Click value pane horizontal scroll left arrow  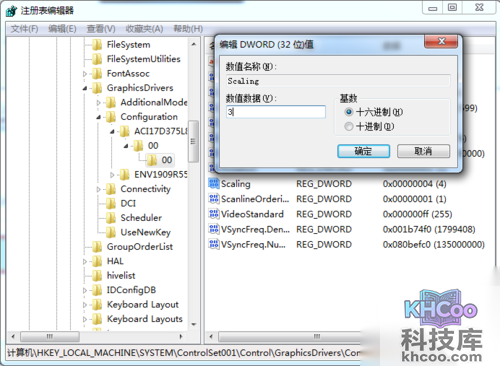coord(211,336)
